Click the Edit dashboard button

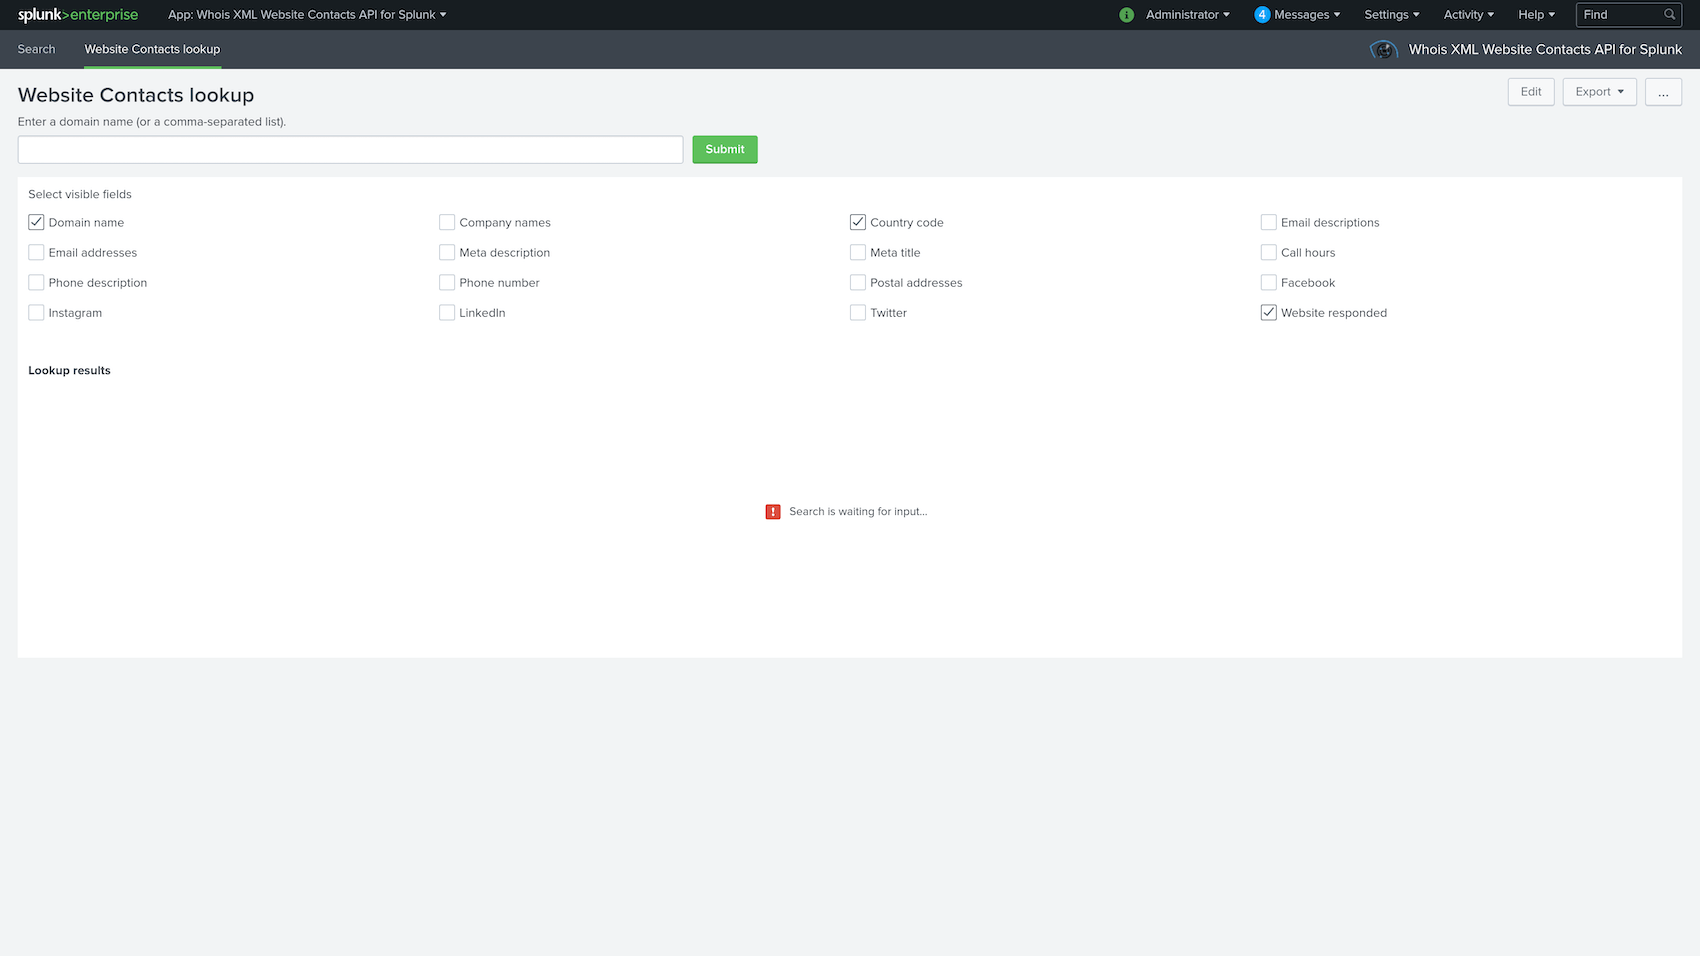[1531, 92]
